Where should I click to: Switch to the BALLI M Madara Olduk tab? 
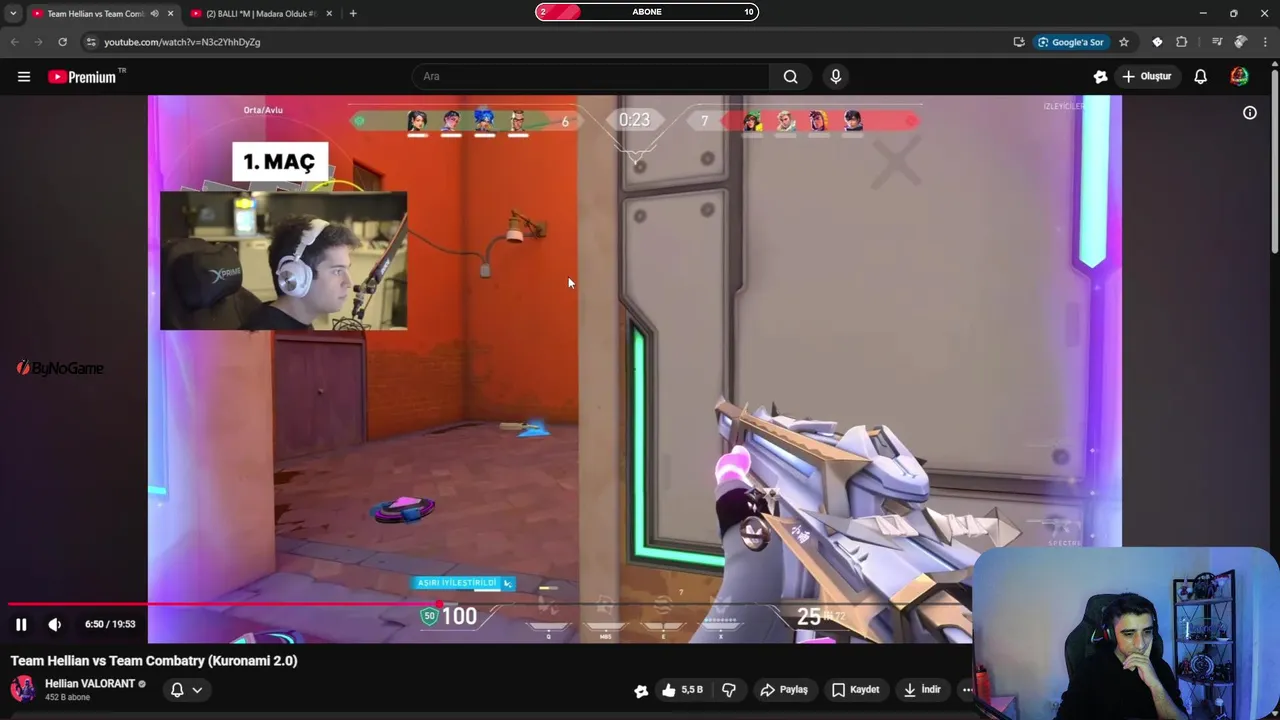[x=262, y=14]
